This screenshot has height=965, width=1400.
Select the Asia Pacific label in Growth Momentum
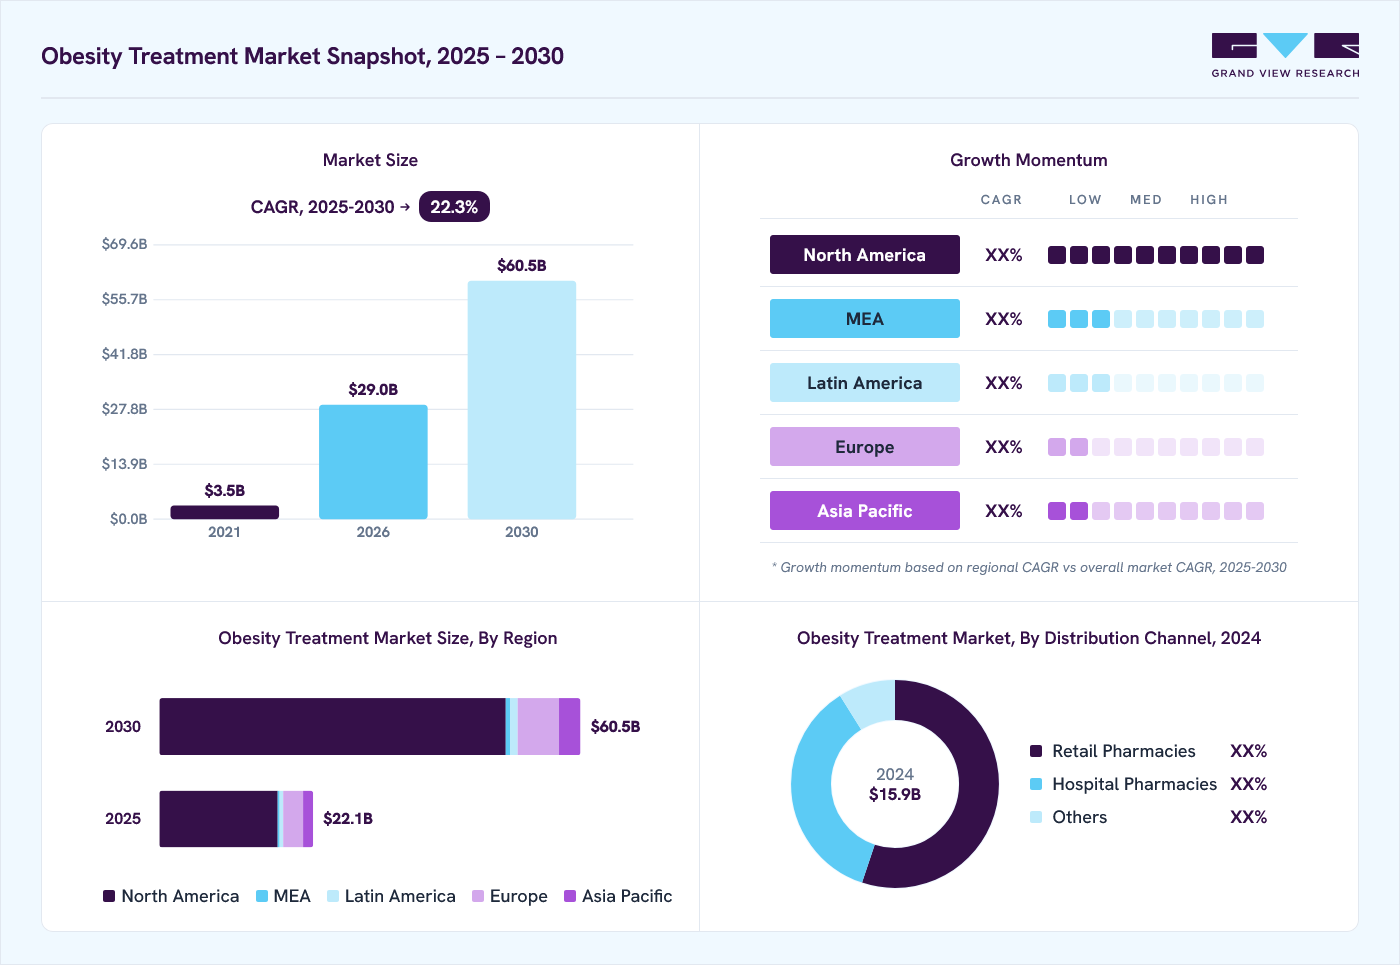point(865,511)
